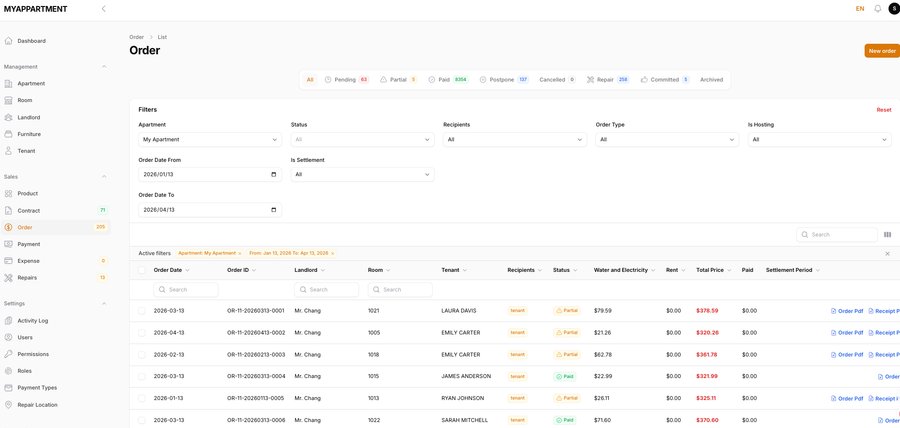
Task: Select the row for OR-11-20260313-0006
Action: 142,420
